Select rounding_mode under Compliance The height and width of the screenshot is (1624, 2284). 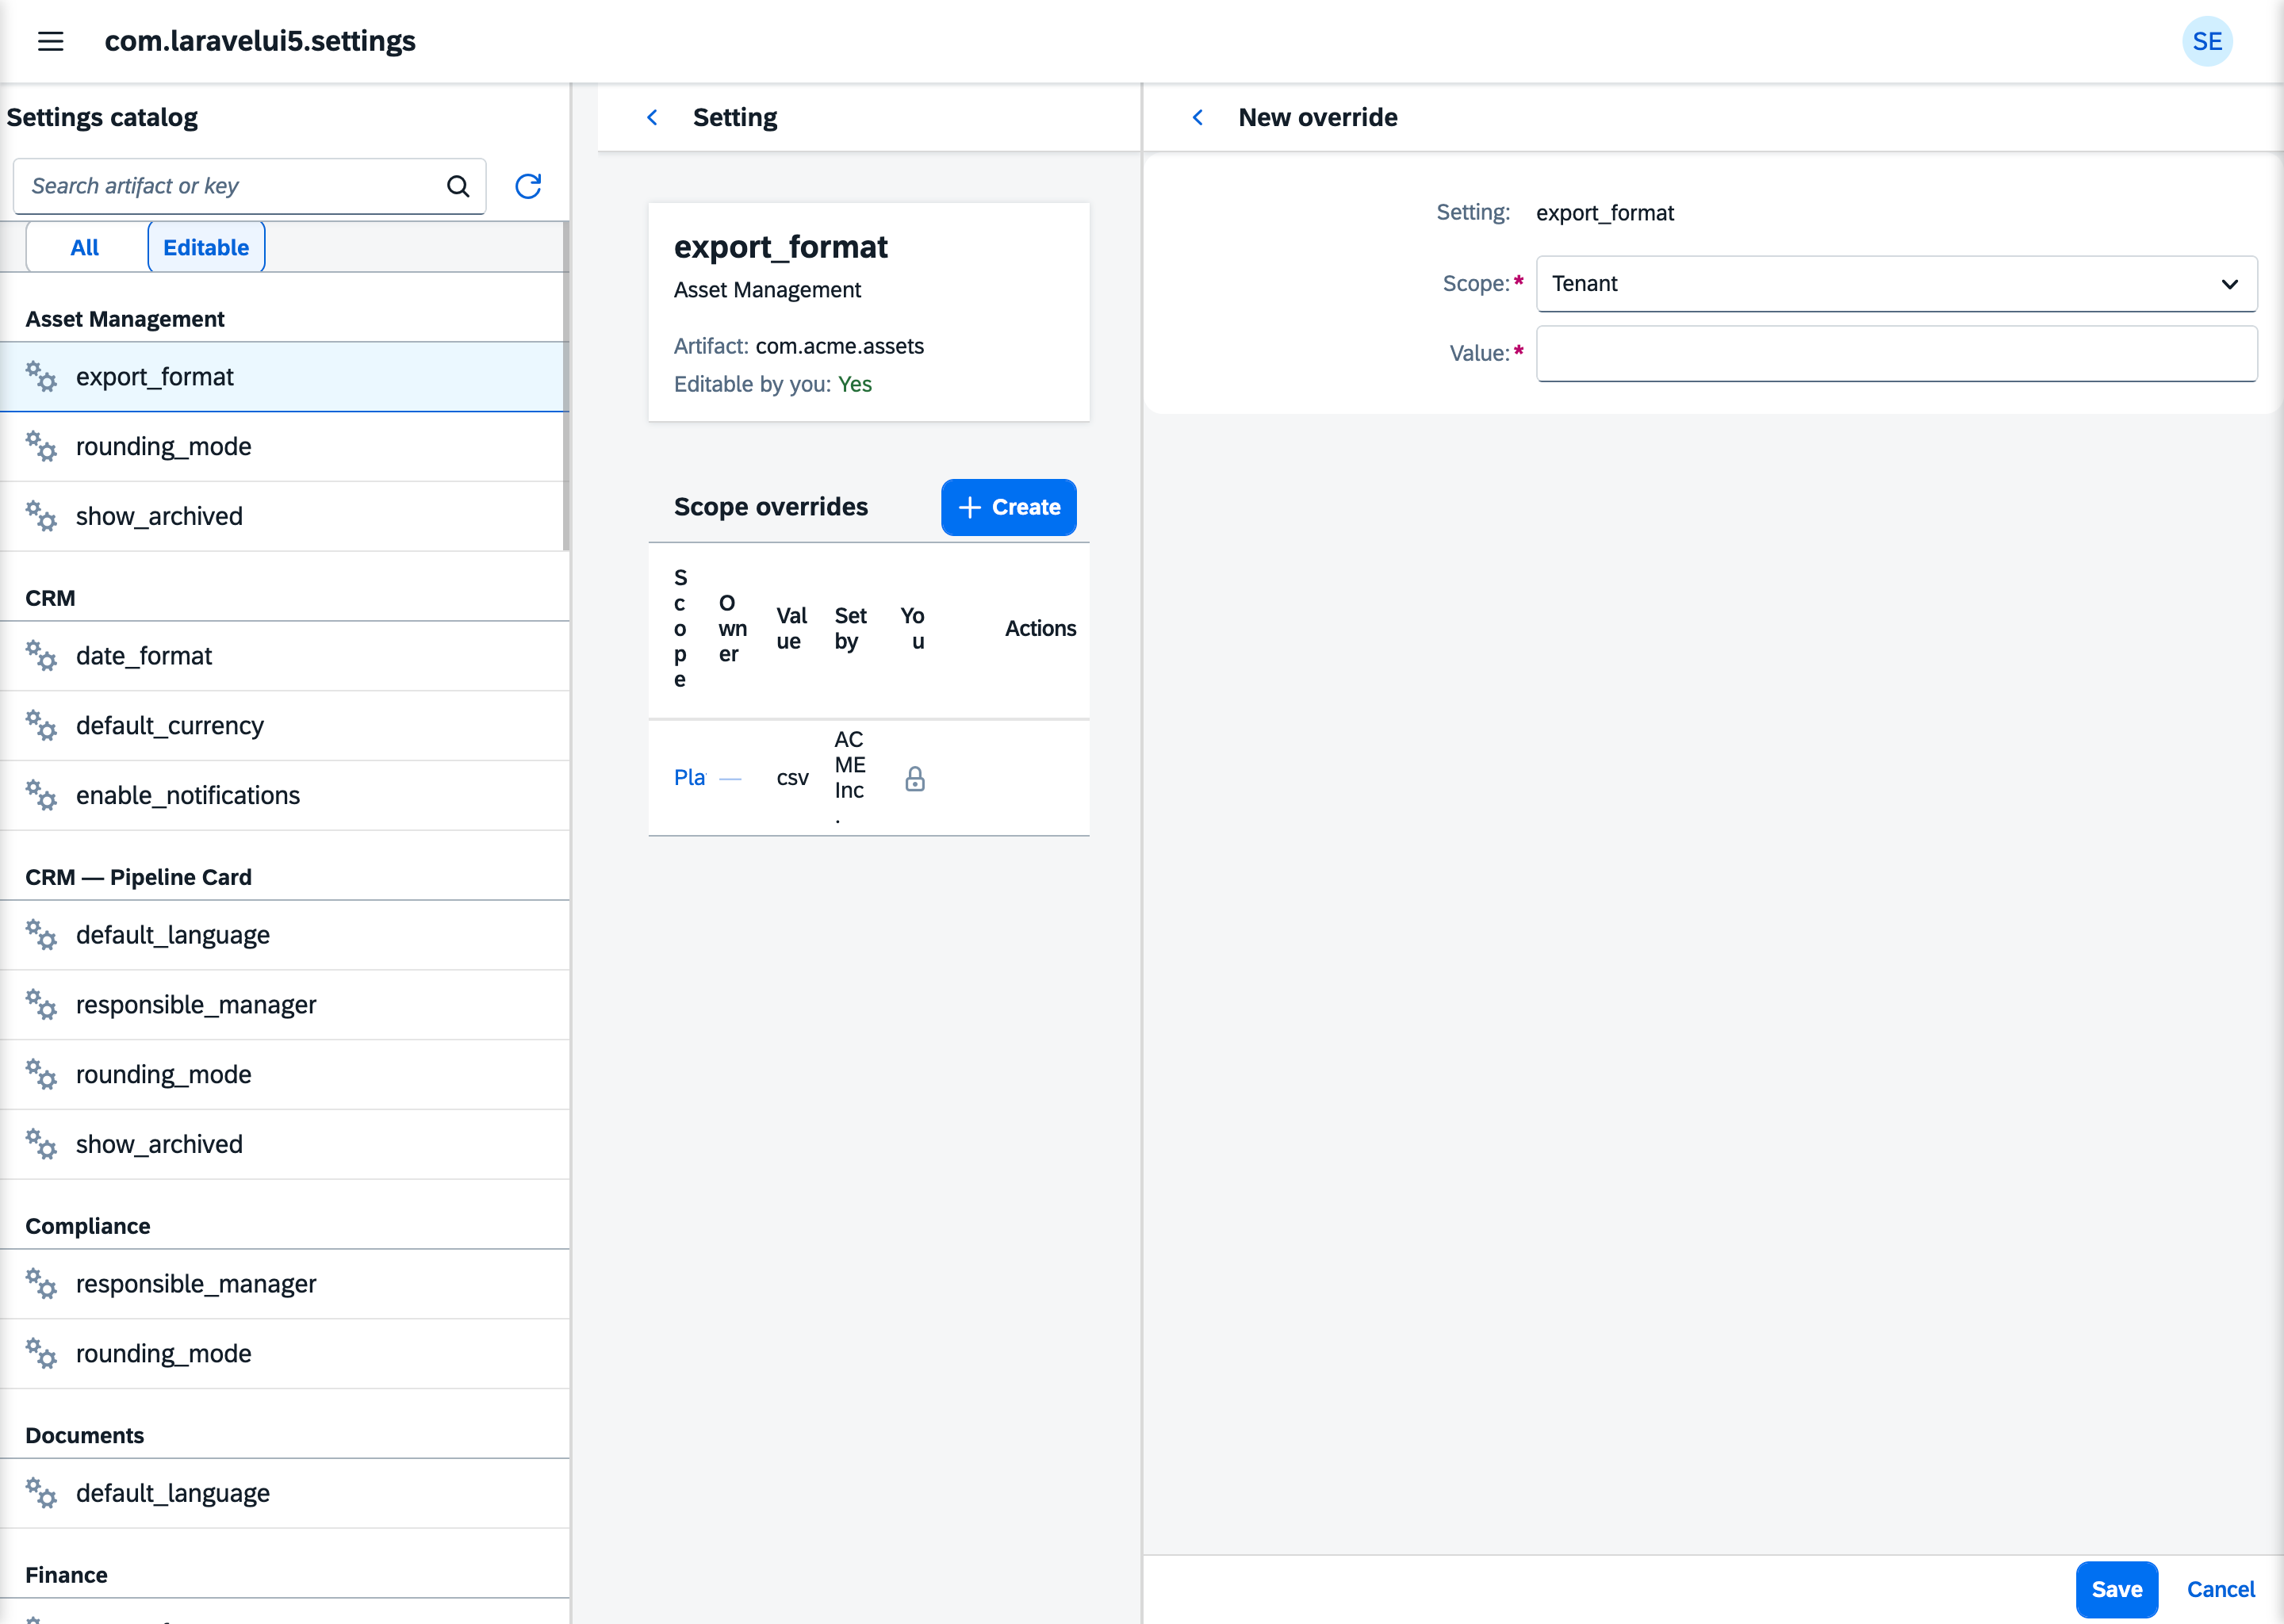pyautogui.click(x=284, y=1354)
